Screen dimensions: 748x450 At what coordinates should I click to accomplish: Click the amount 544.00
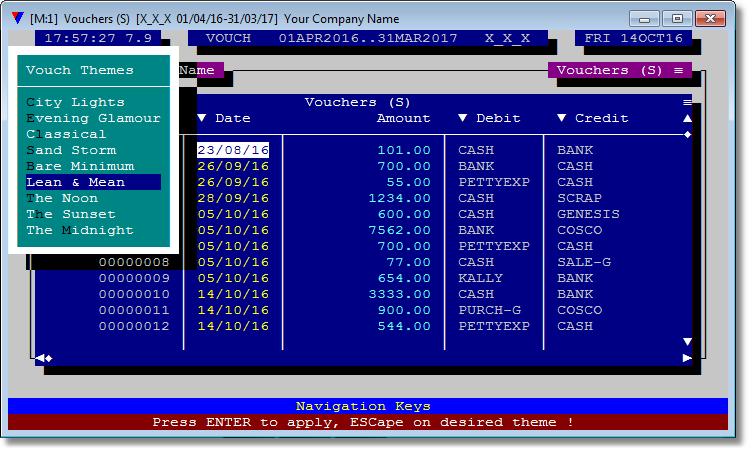point(404,326)
